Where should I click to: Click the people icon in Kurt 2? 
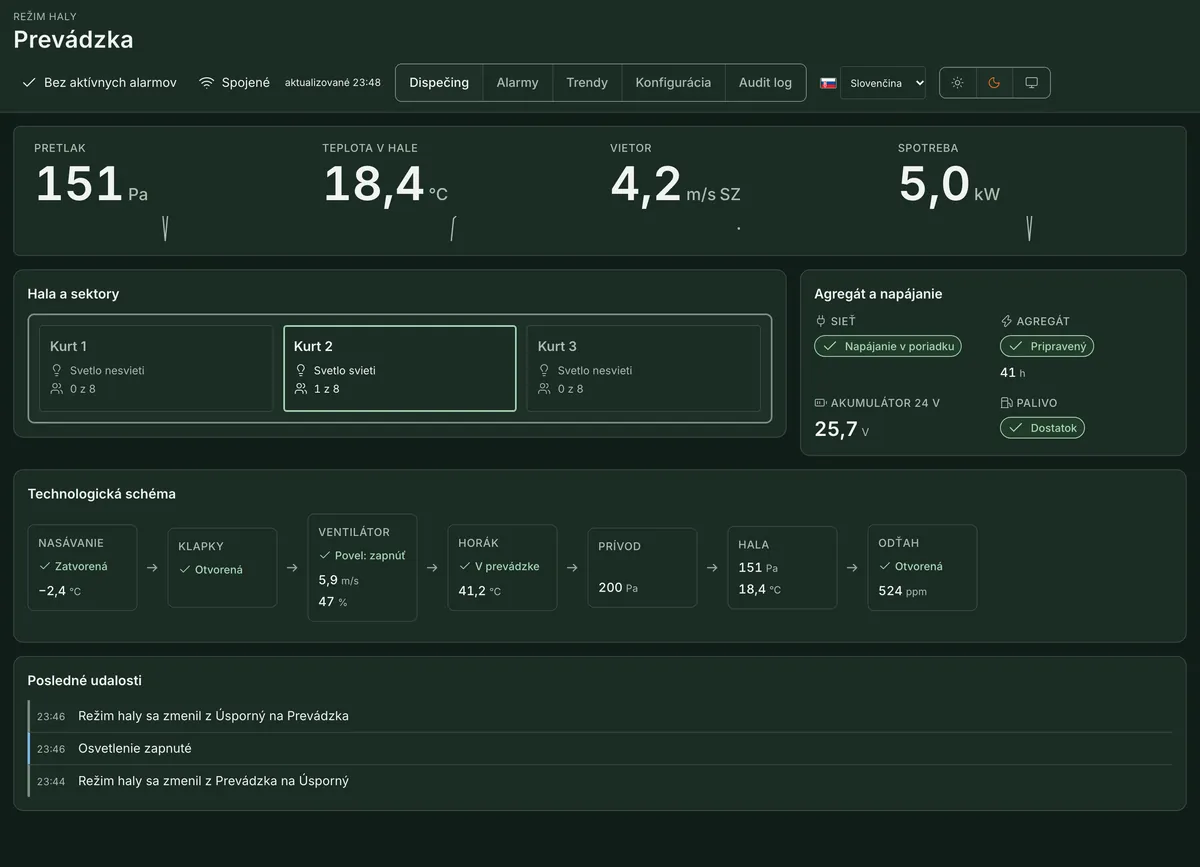pos(301,389)
